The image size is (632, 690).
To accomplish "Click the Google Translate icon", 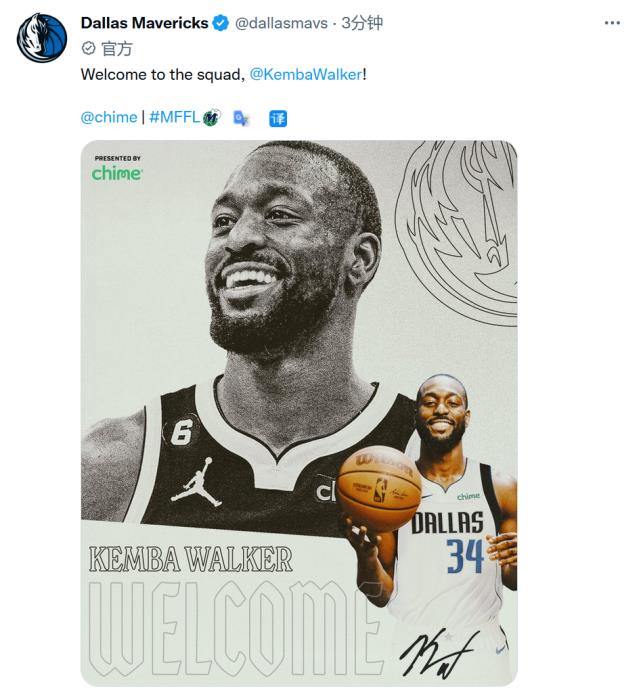I will [x=241, y=118].
